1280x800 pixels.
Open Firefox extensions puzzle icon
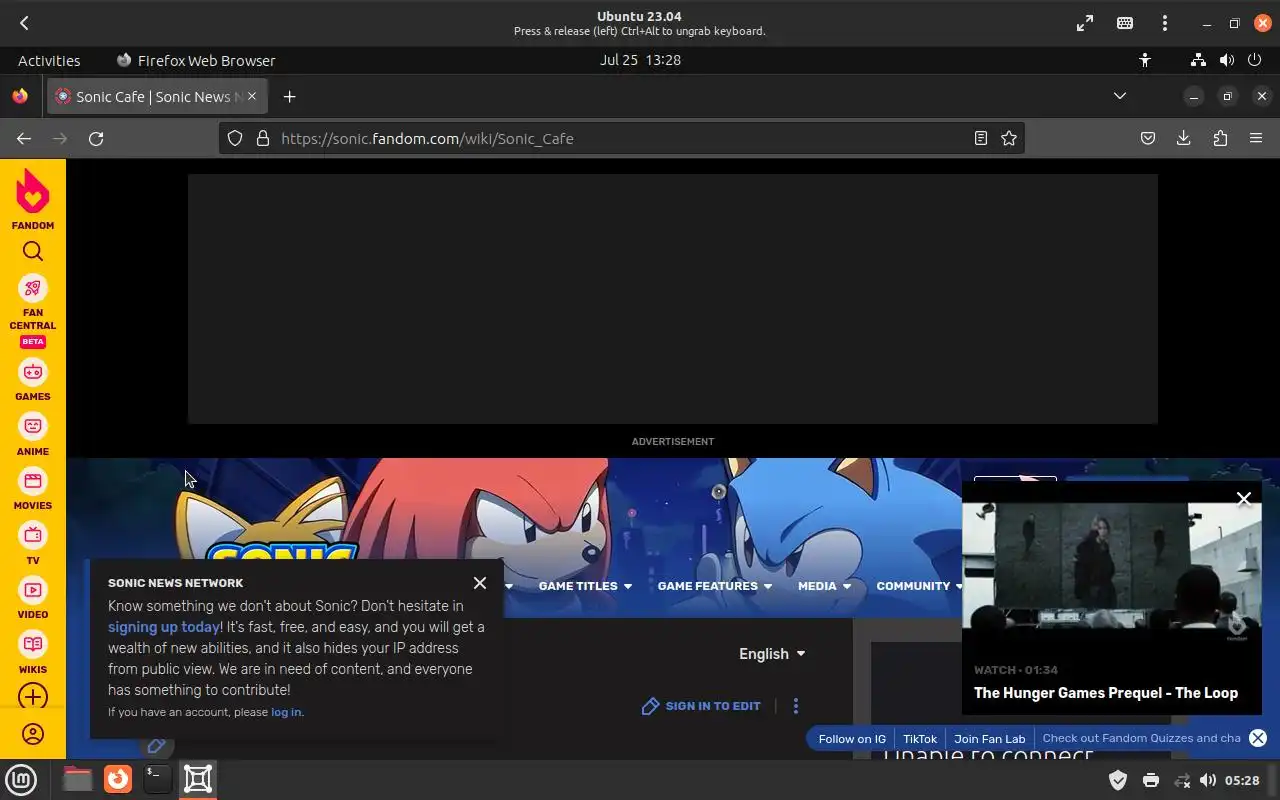pos(1220,139)
